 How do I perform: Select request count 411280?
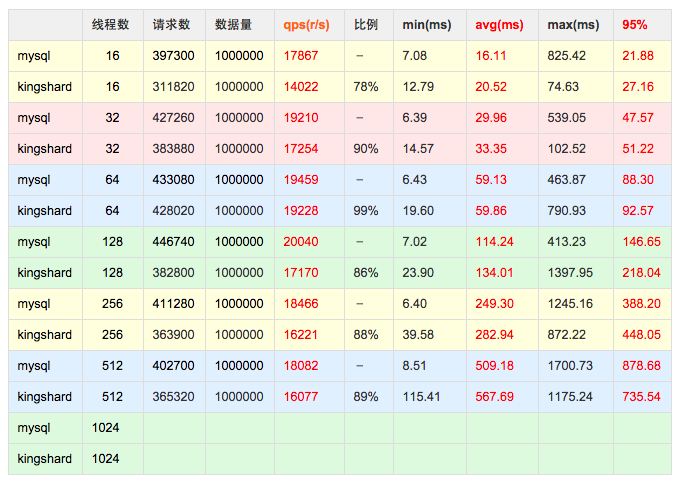173,304
